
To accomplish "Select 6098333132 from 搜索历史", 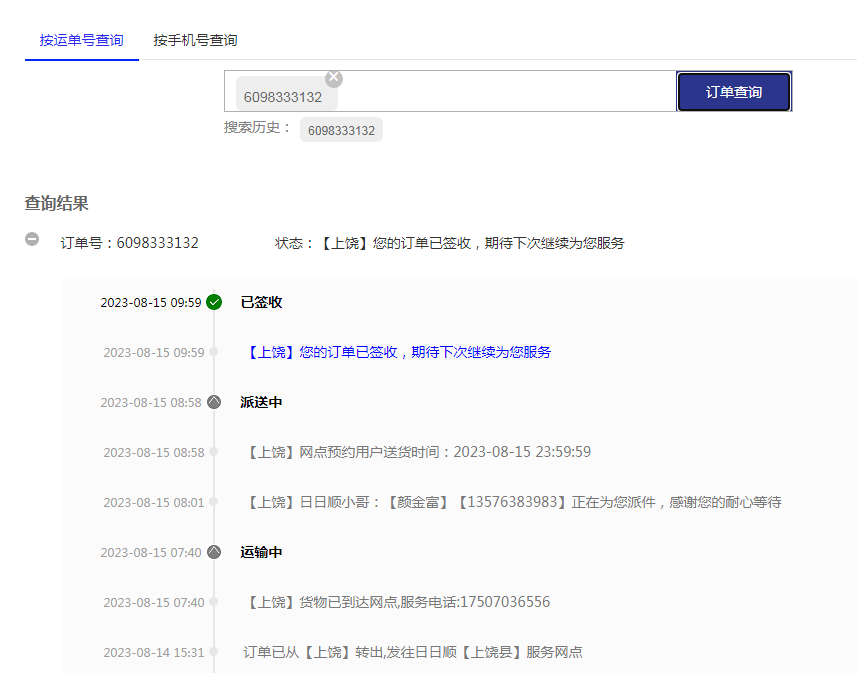I will pos(341,130).
